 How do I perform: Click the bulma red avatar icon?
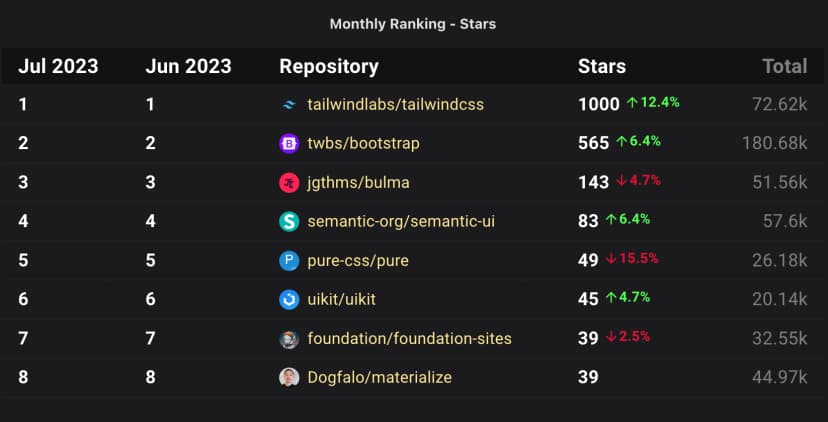(x=289, y=183)
